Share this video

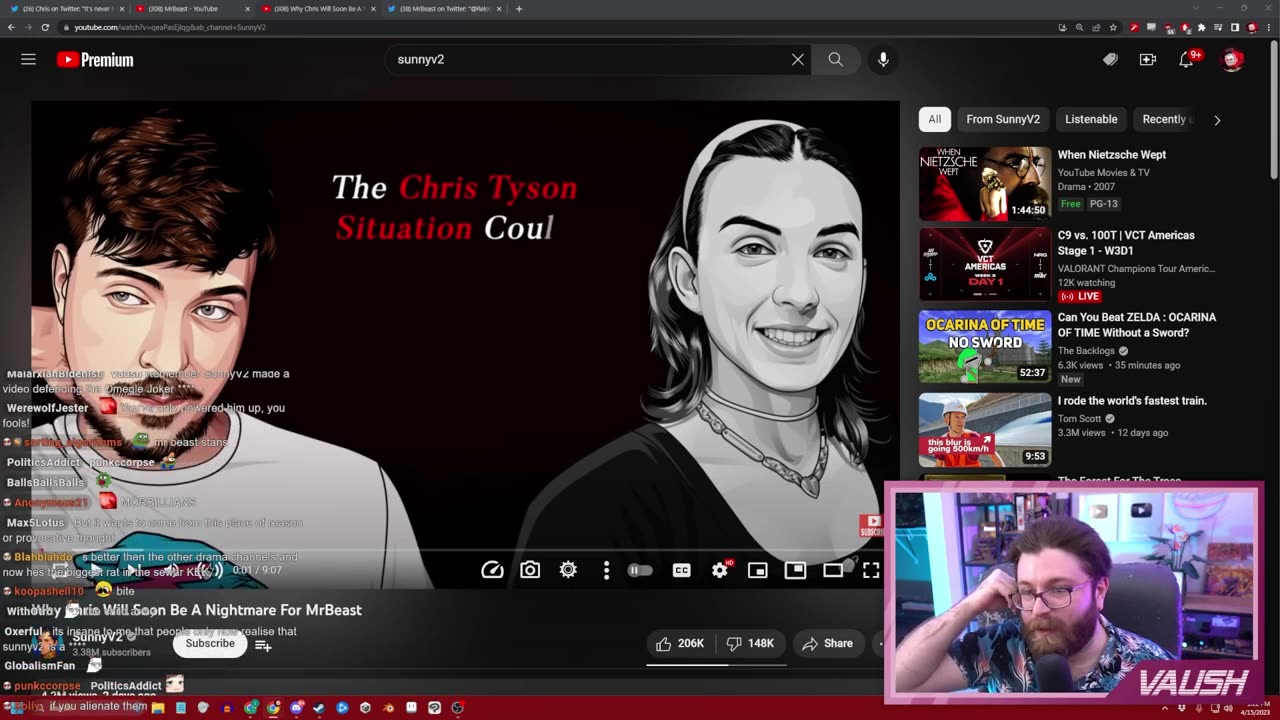point(827,643)
